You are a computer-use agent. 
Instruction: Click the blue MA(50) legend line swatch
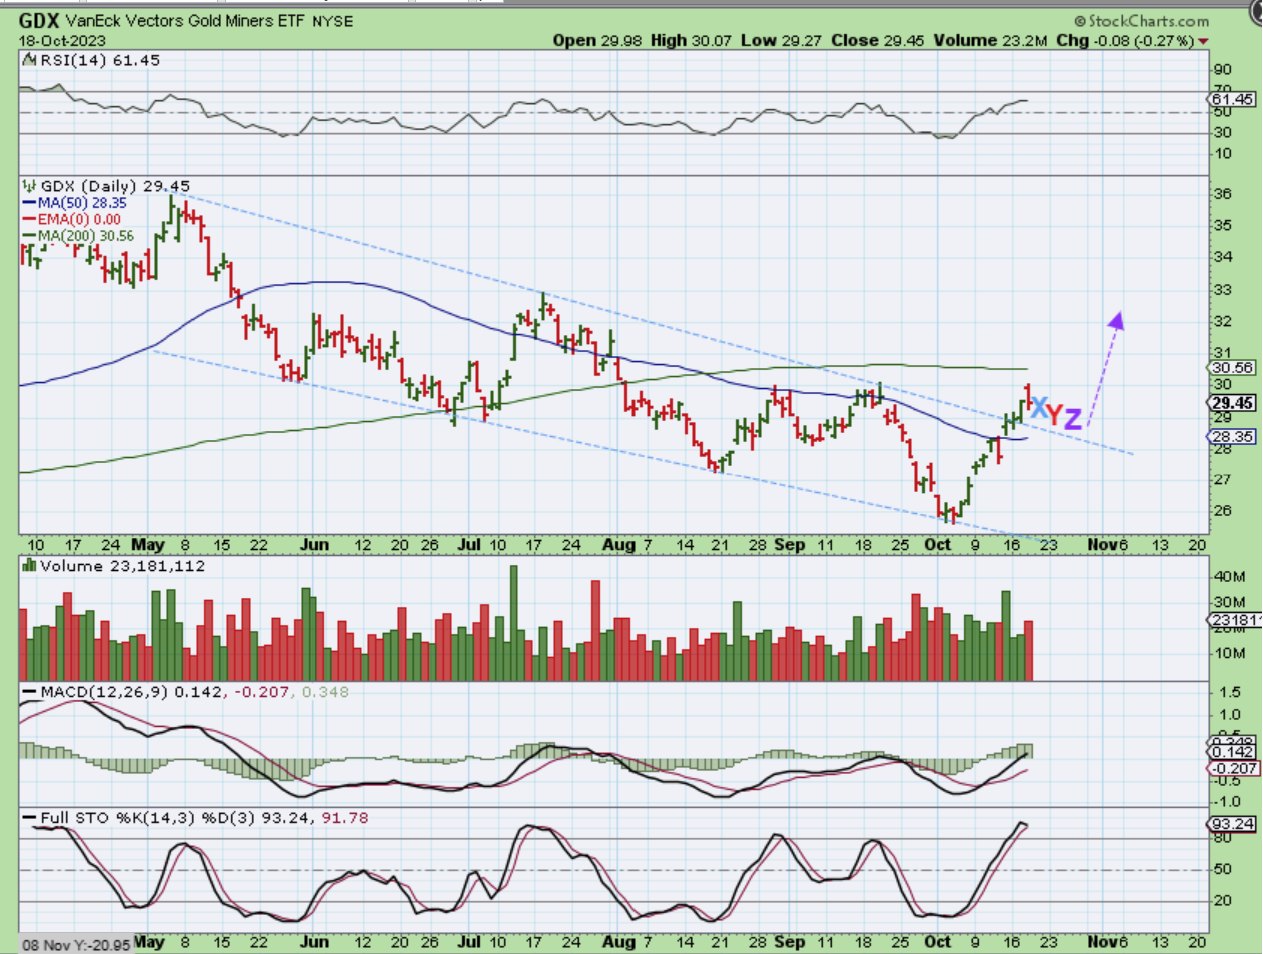(29, 203)
